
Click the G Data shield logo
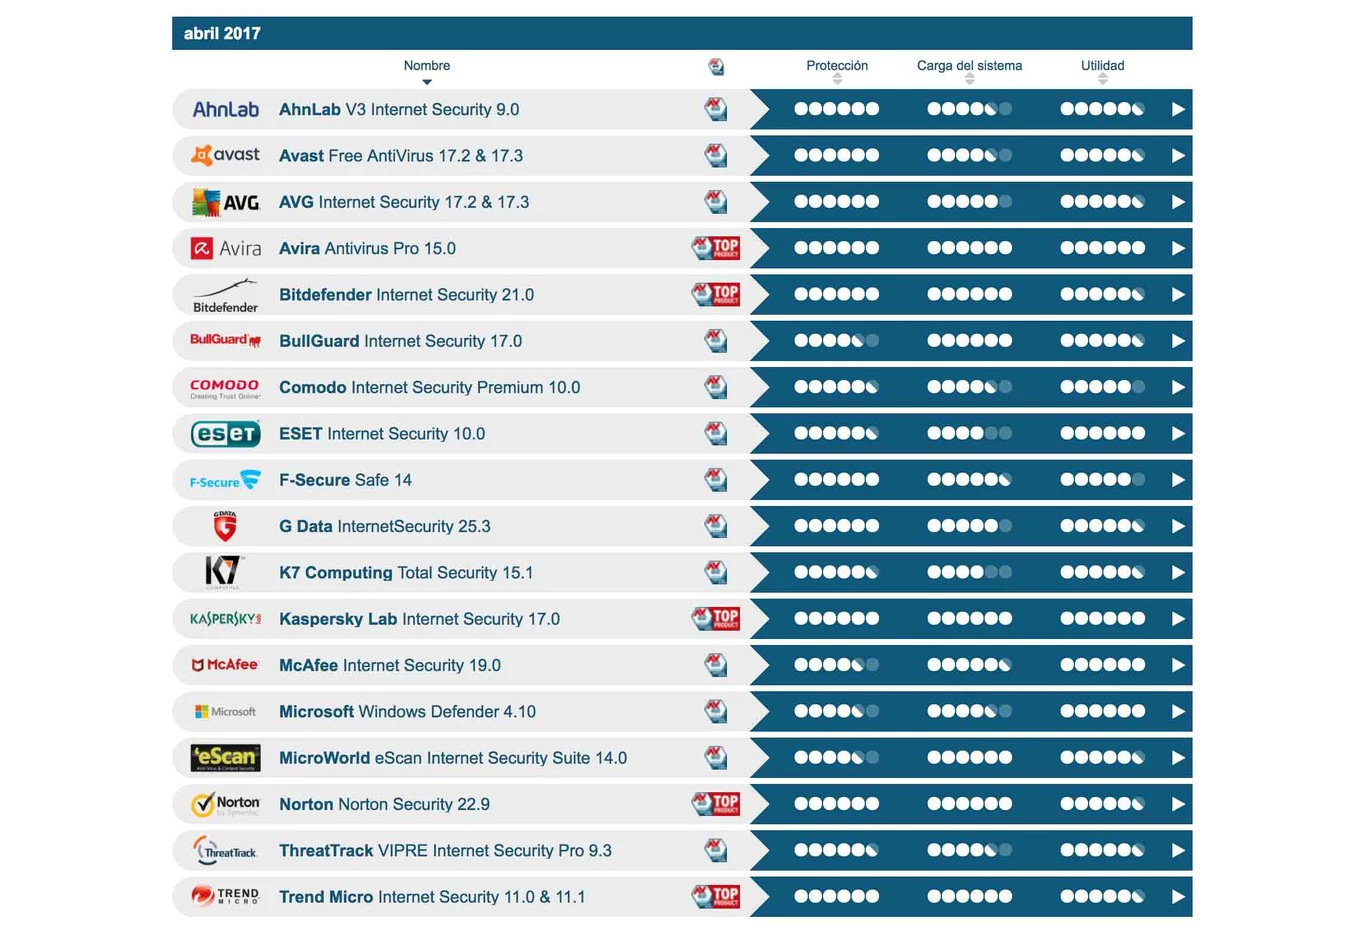pos(225,526)
